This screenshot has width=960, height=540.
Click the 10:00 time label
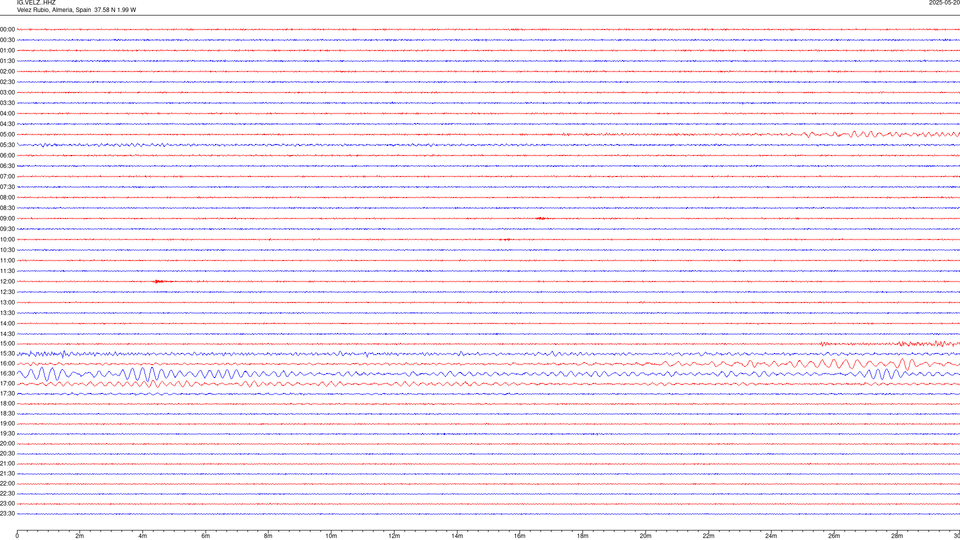[7, 239]
